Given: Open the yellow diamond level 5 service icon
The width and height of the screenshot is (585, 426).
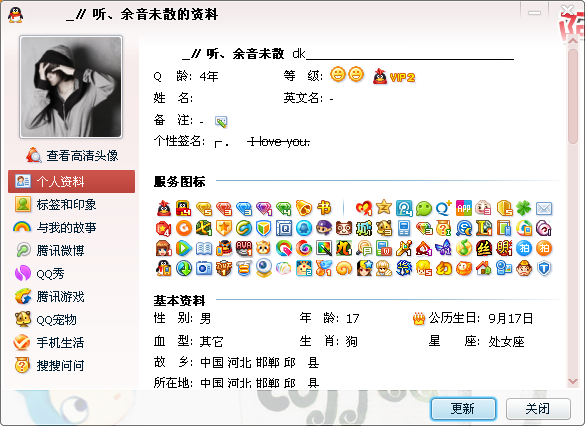Looking at the screenshot, I should point(204,208).
